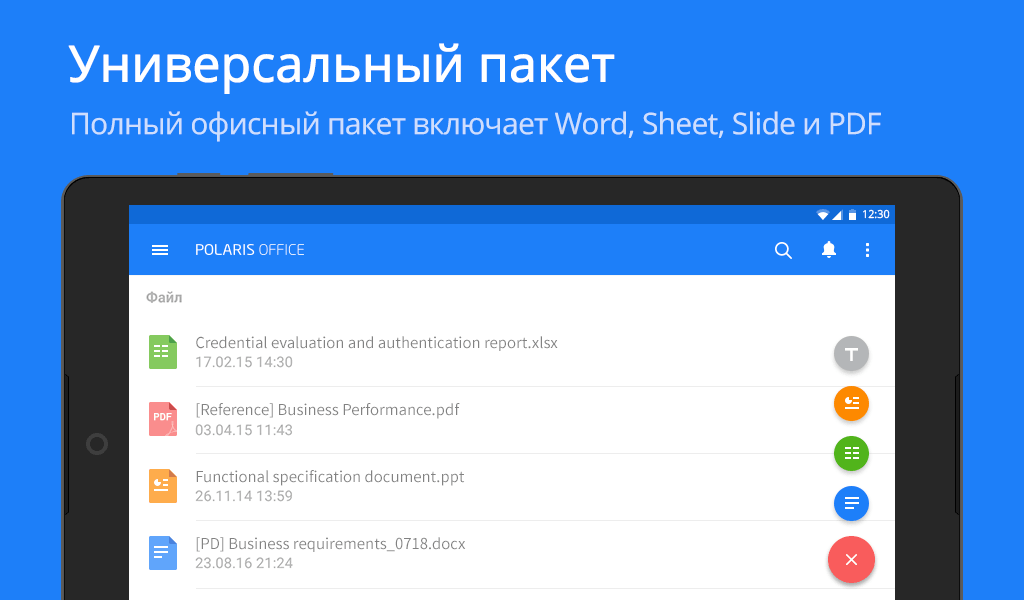Click the POLARIS OFFICE title
This screenshot has height=600, width=1024.
click(249, 250)
